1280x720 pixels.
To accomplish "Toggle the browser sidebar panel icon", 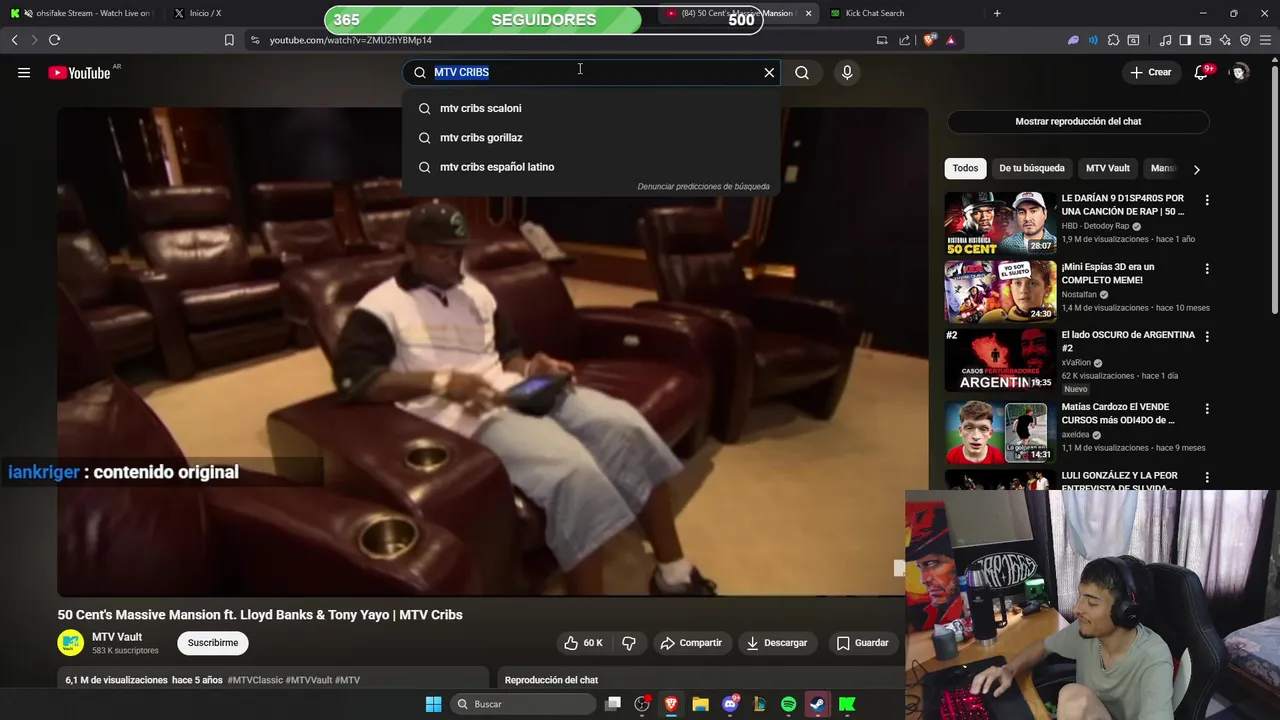I will pyautogui.click(x=1185, y=40).
